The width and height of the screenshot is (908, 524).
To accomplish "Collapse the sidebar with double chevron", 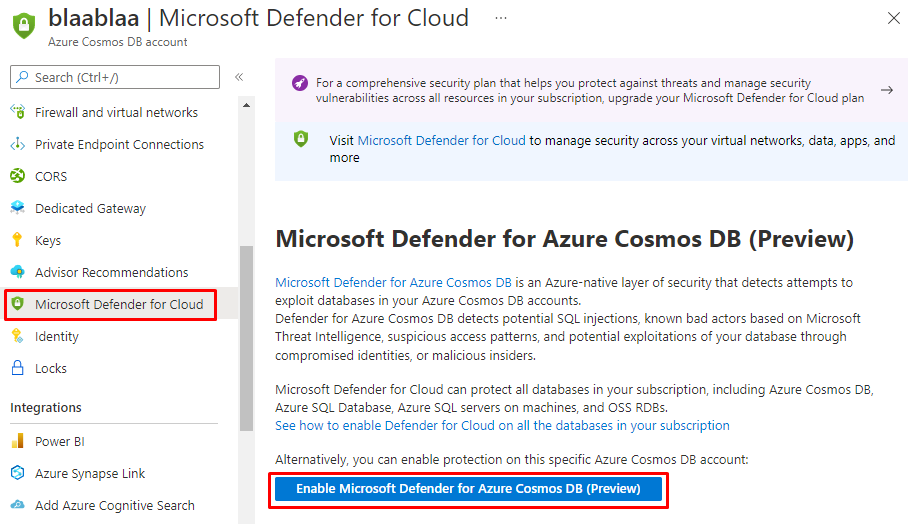I will tap(239, 77).
